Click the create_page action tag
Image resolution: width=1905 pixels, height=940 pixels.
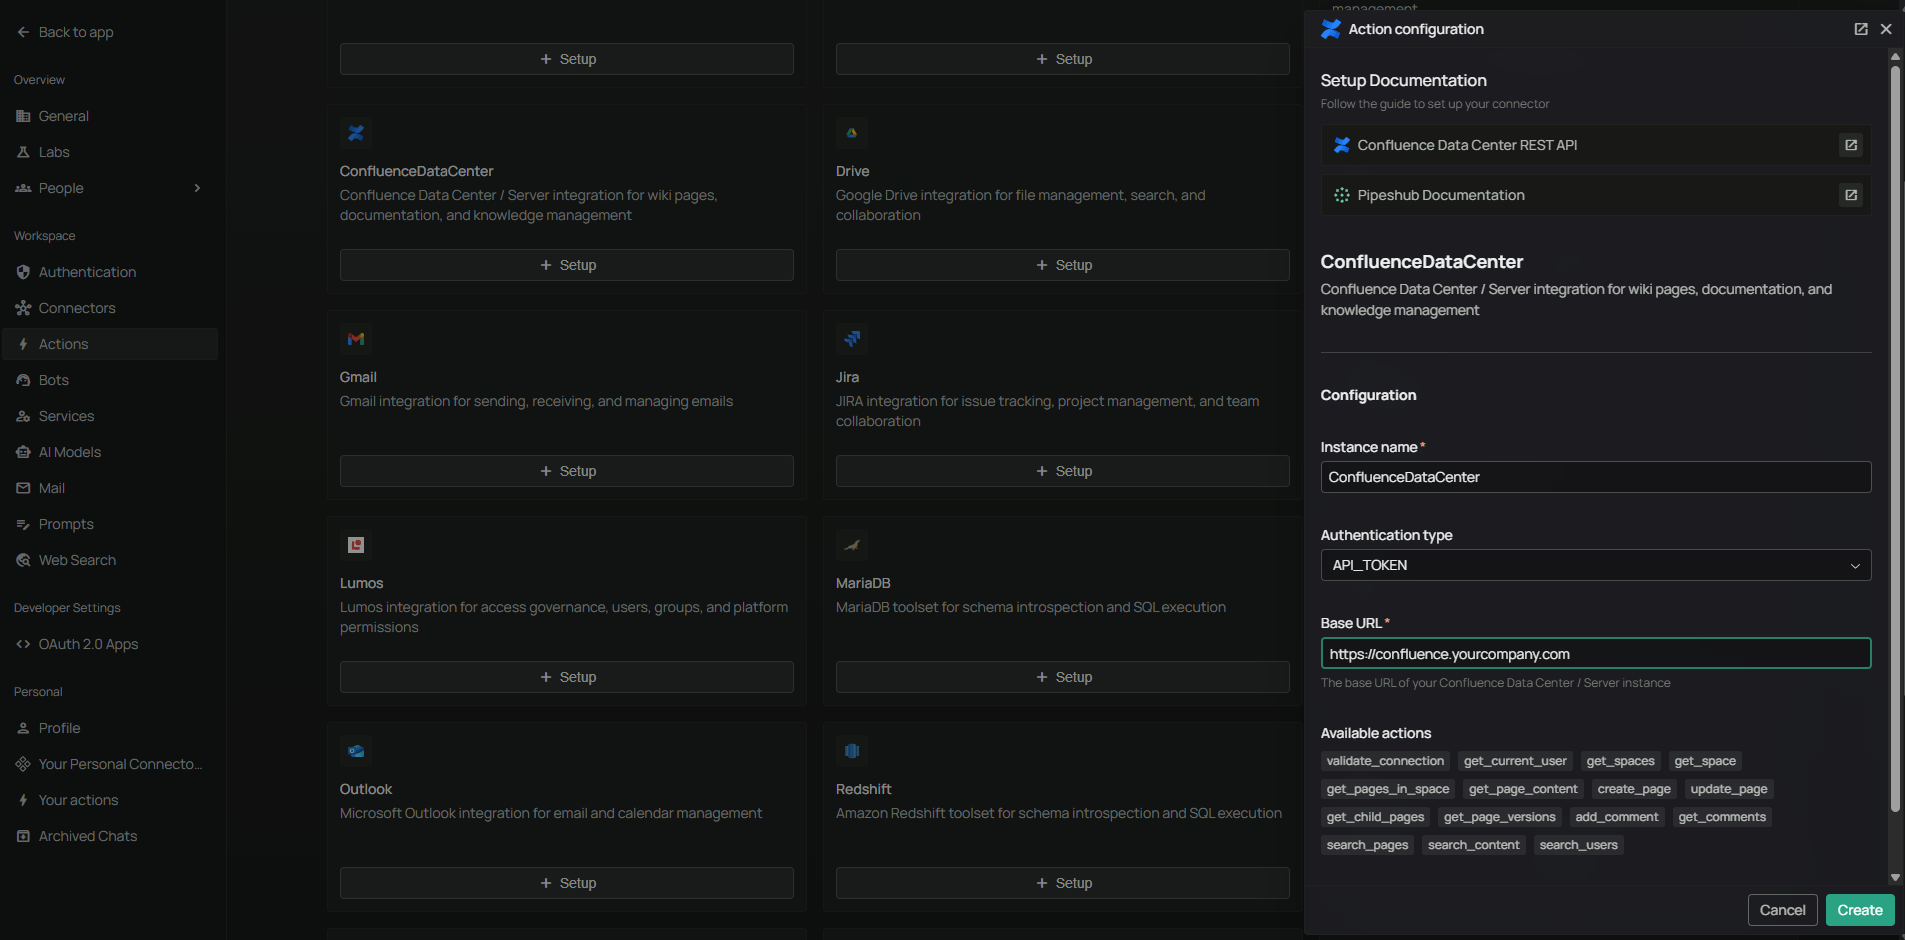tap(1634, 789)
